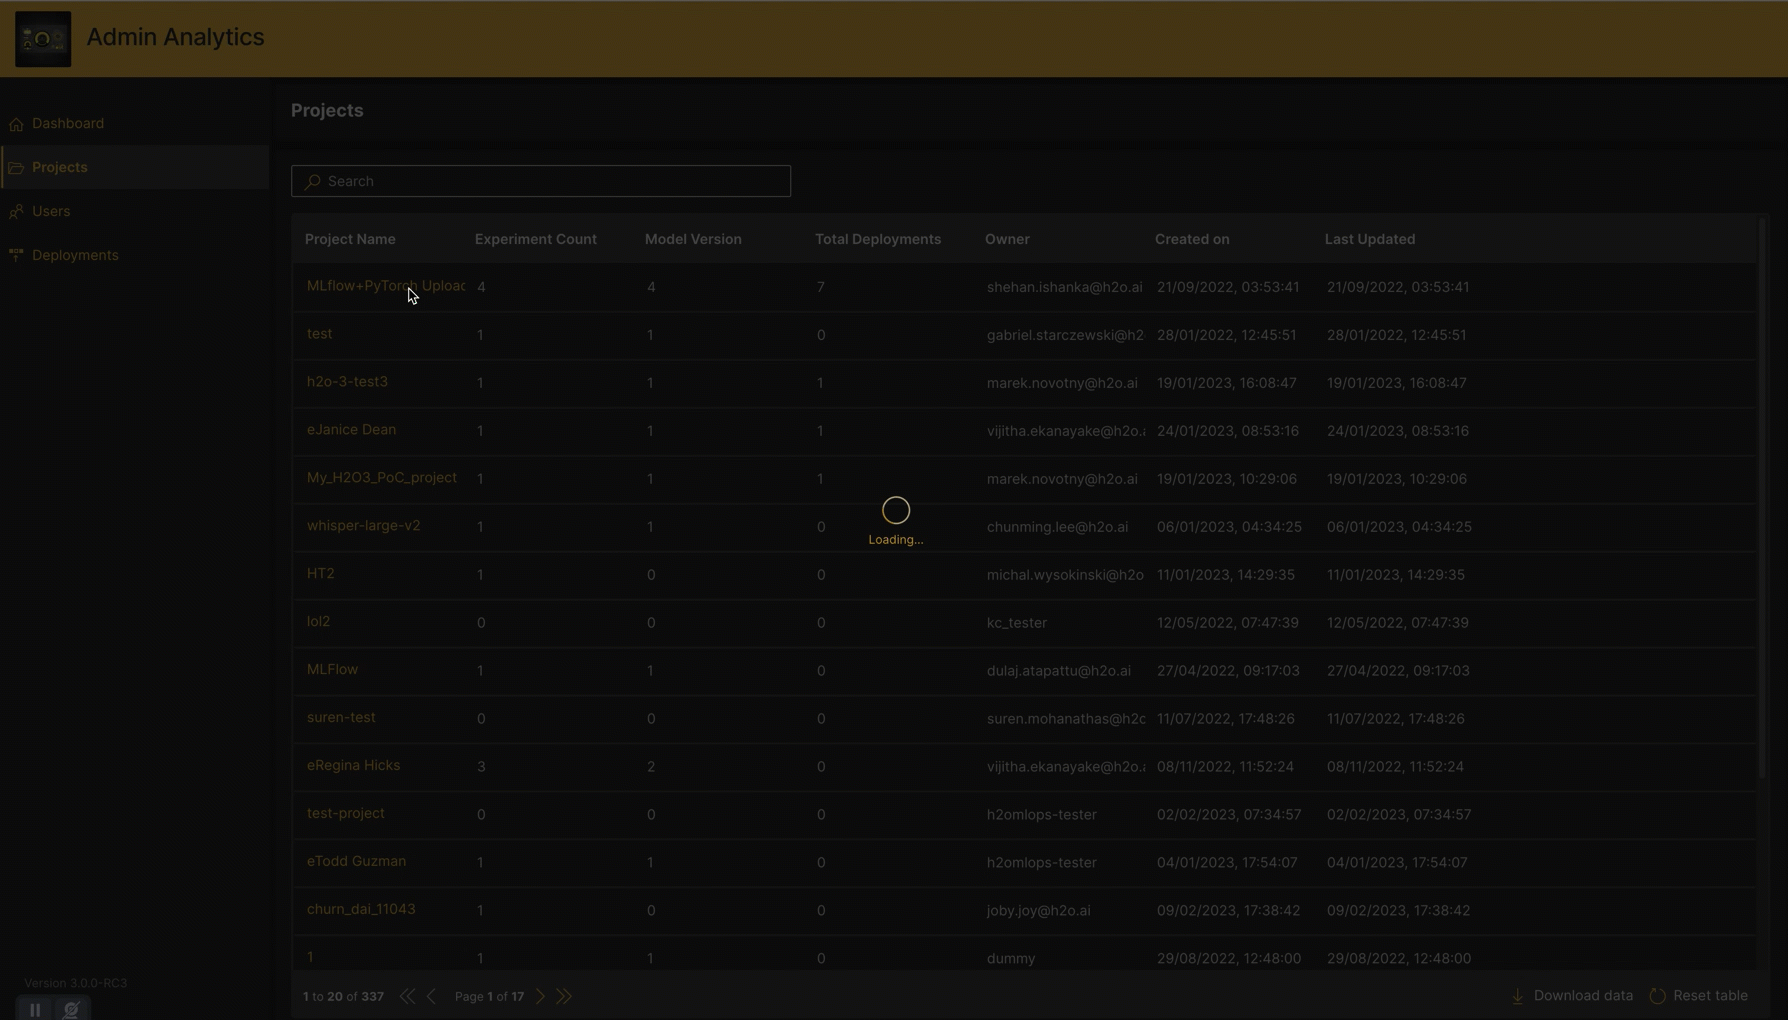Open the Deployments sidebar menu item
Image resolution: width=1788 pixels, height=1020 pixels.
tap(75, 255)
